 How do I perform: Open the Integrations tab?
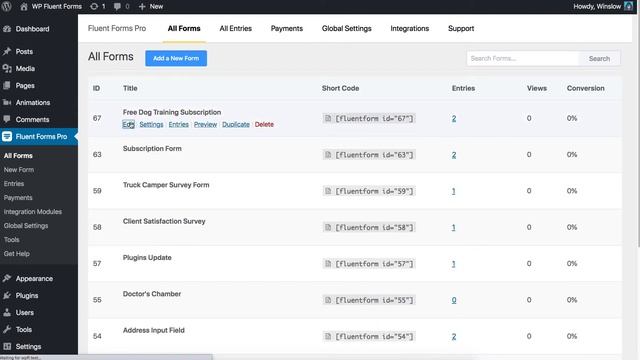pyautogui.click(x=409, y=29)
